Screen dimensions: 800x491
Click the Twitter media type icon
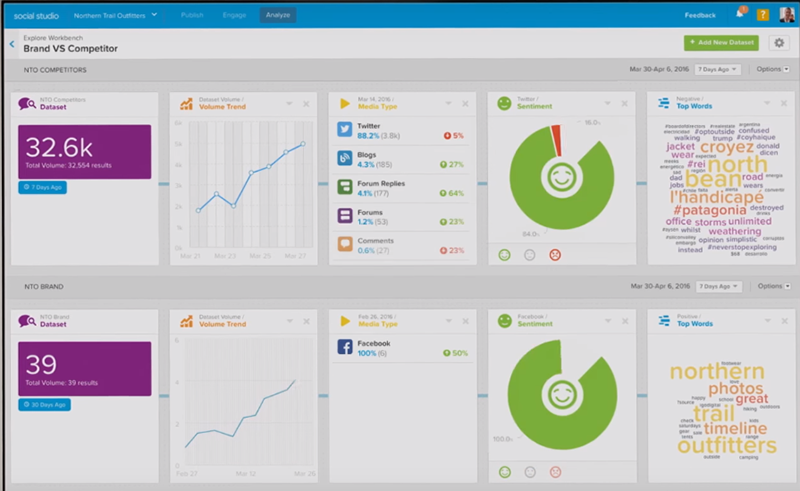(344, 131)
